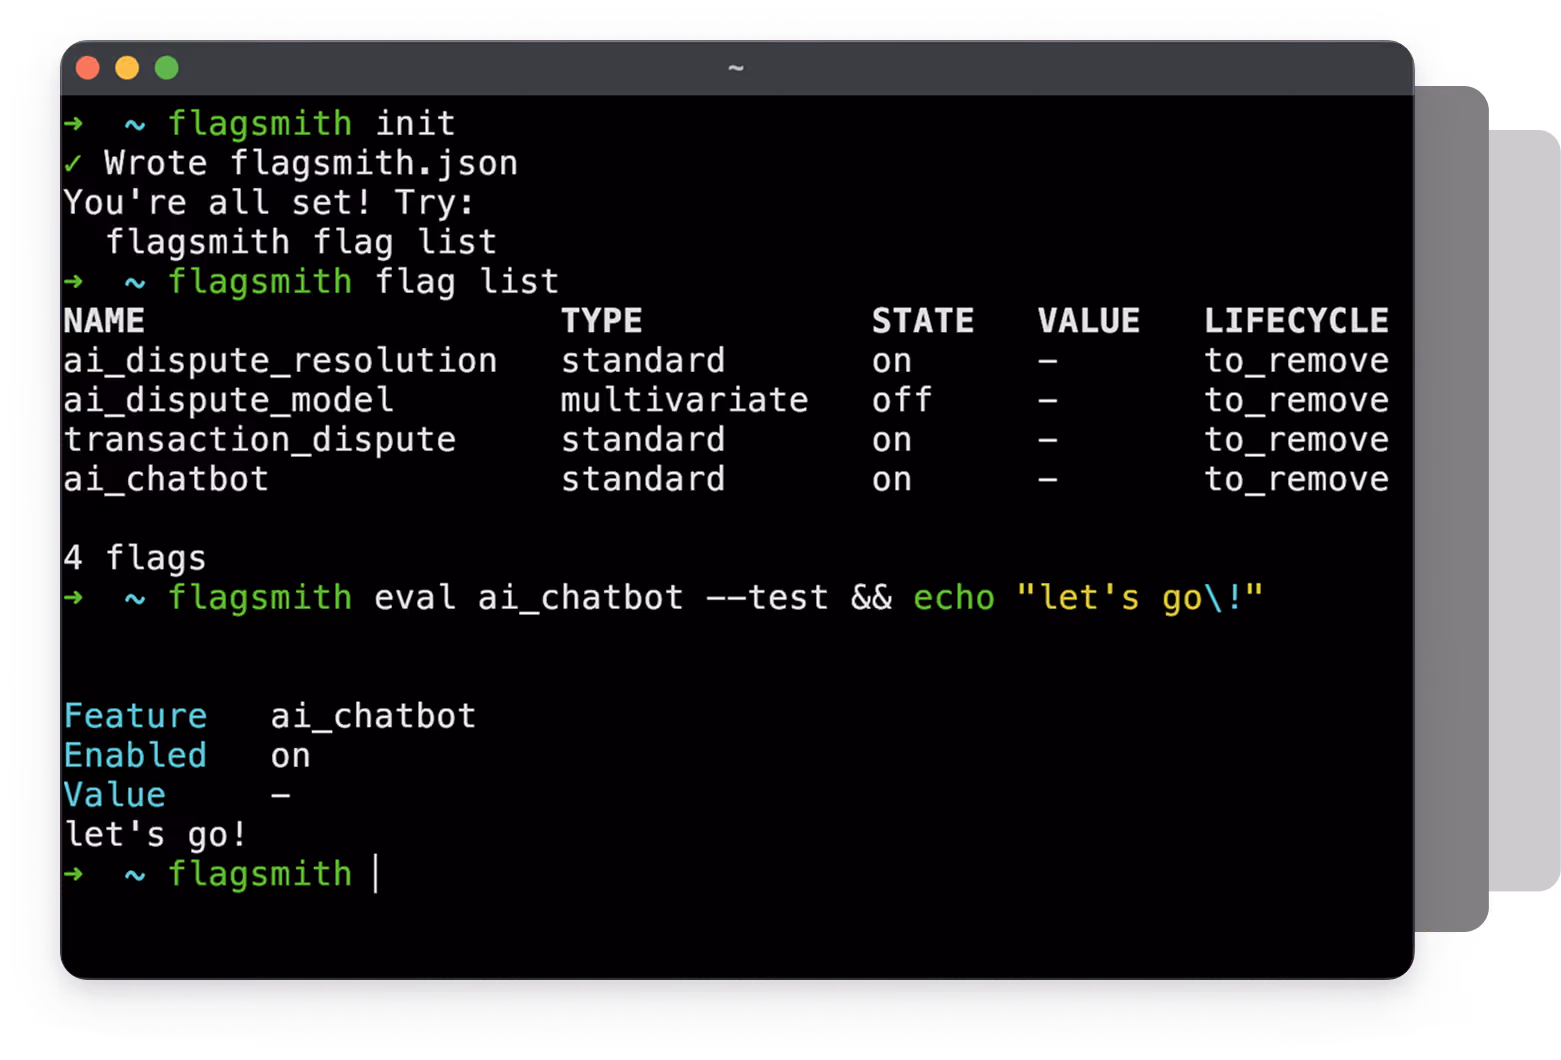Click the 'eval ai_chatbot --test' command text
The height and width of the screenshot is (1060, 1561).
tap(601, 598)
